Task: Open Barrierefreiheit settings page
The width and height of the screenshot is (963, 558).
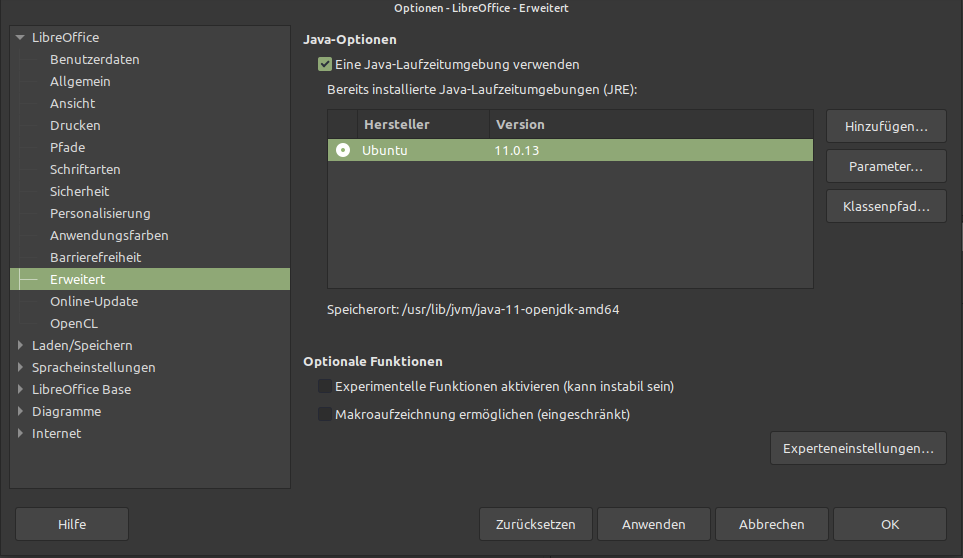Action: (x=95, y=257)
